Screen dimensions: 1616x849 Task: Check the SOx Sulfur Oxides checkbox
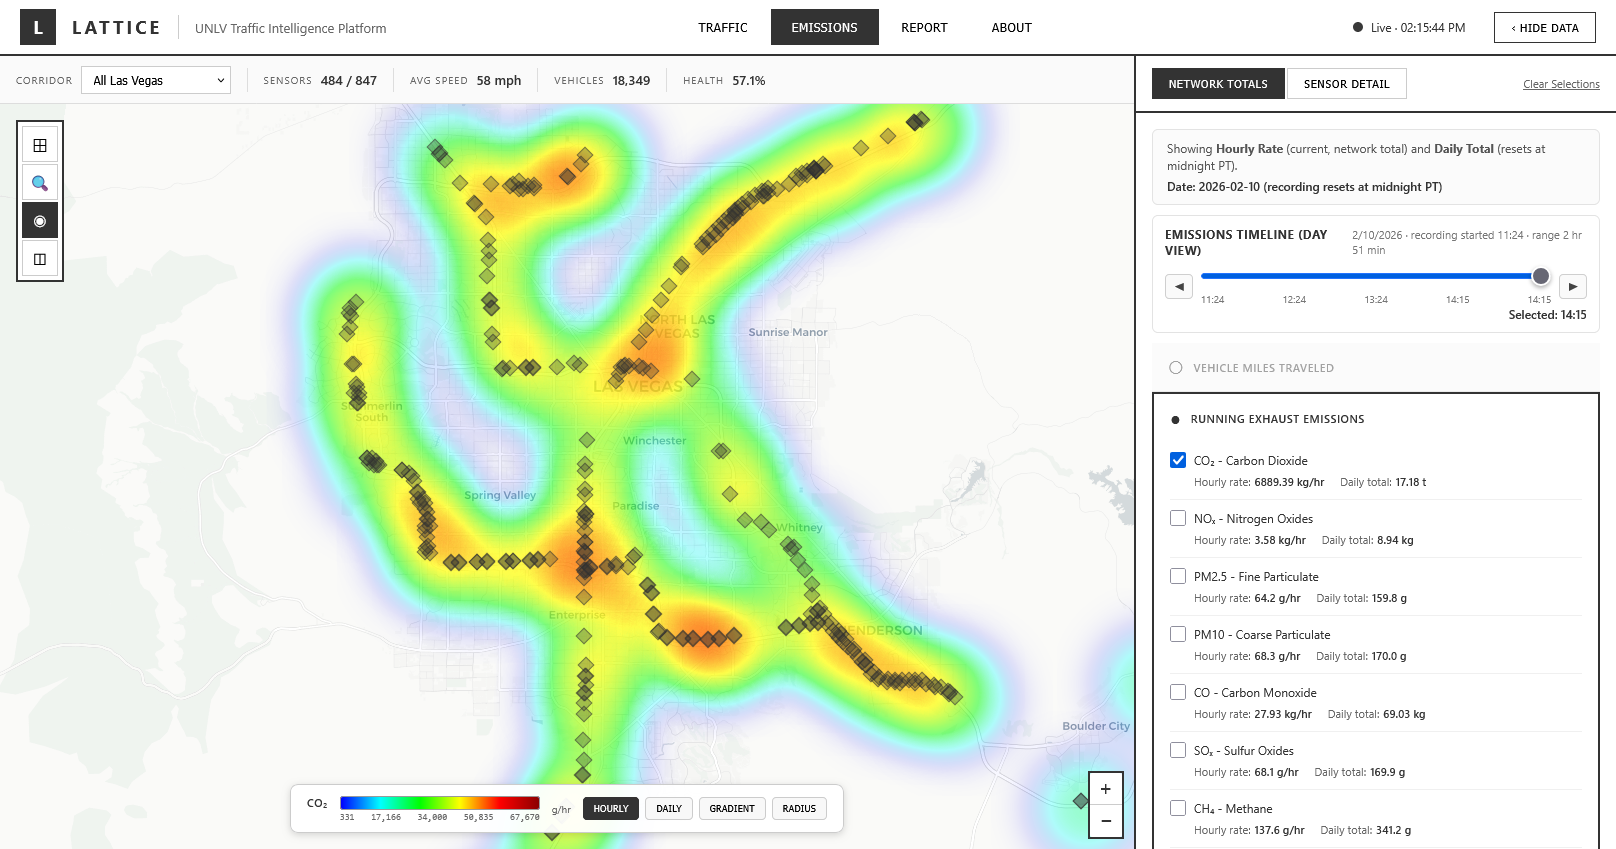pyautogui.click(x=1178, y=750)
